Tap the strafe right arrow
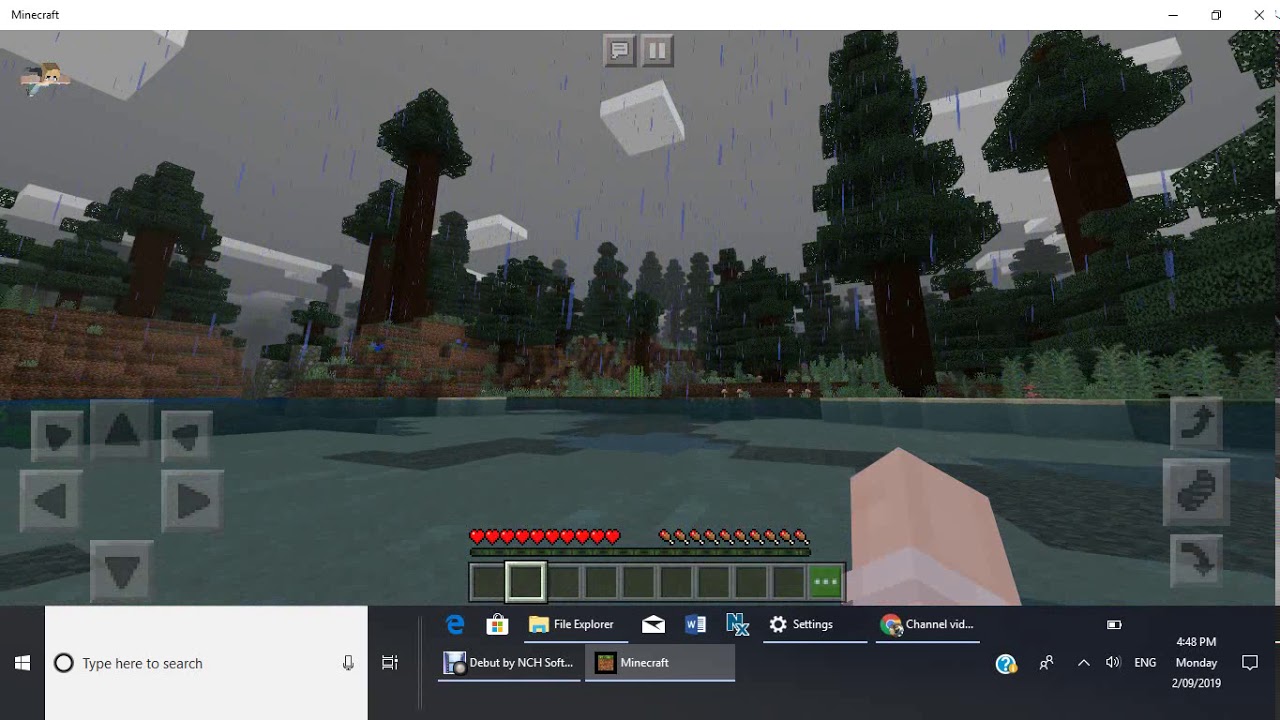Viewport: 1280px width, 720px height. click(x=191, y=500)
